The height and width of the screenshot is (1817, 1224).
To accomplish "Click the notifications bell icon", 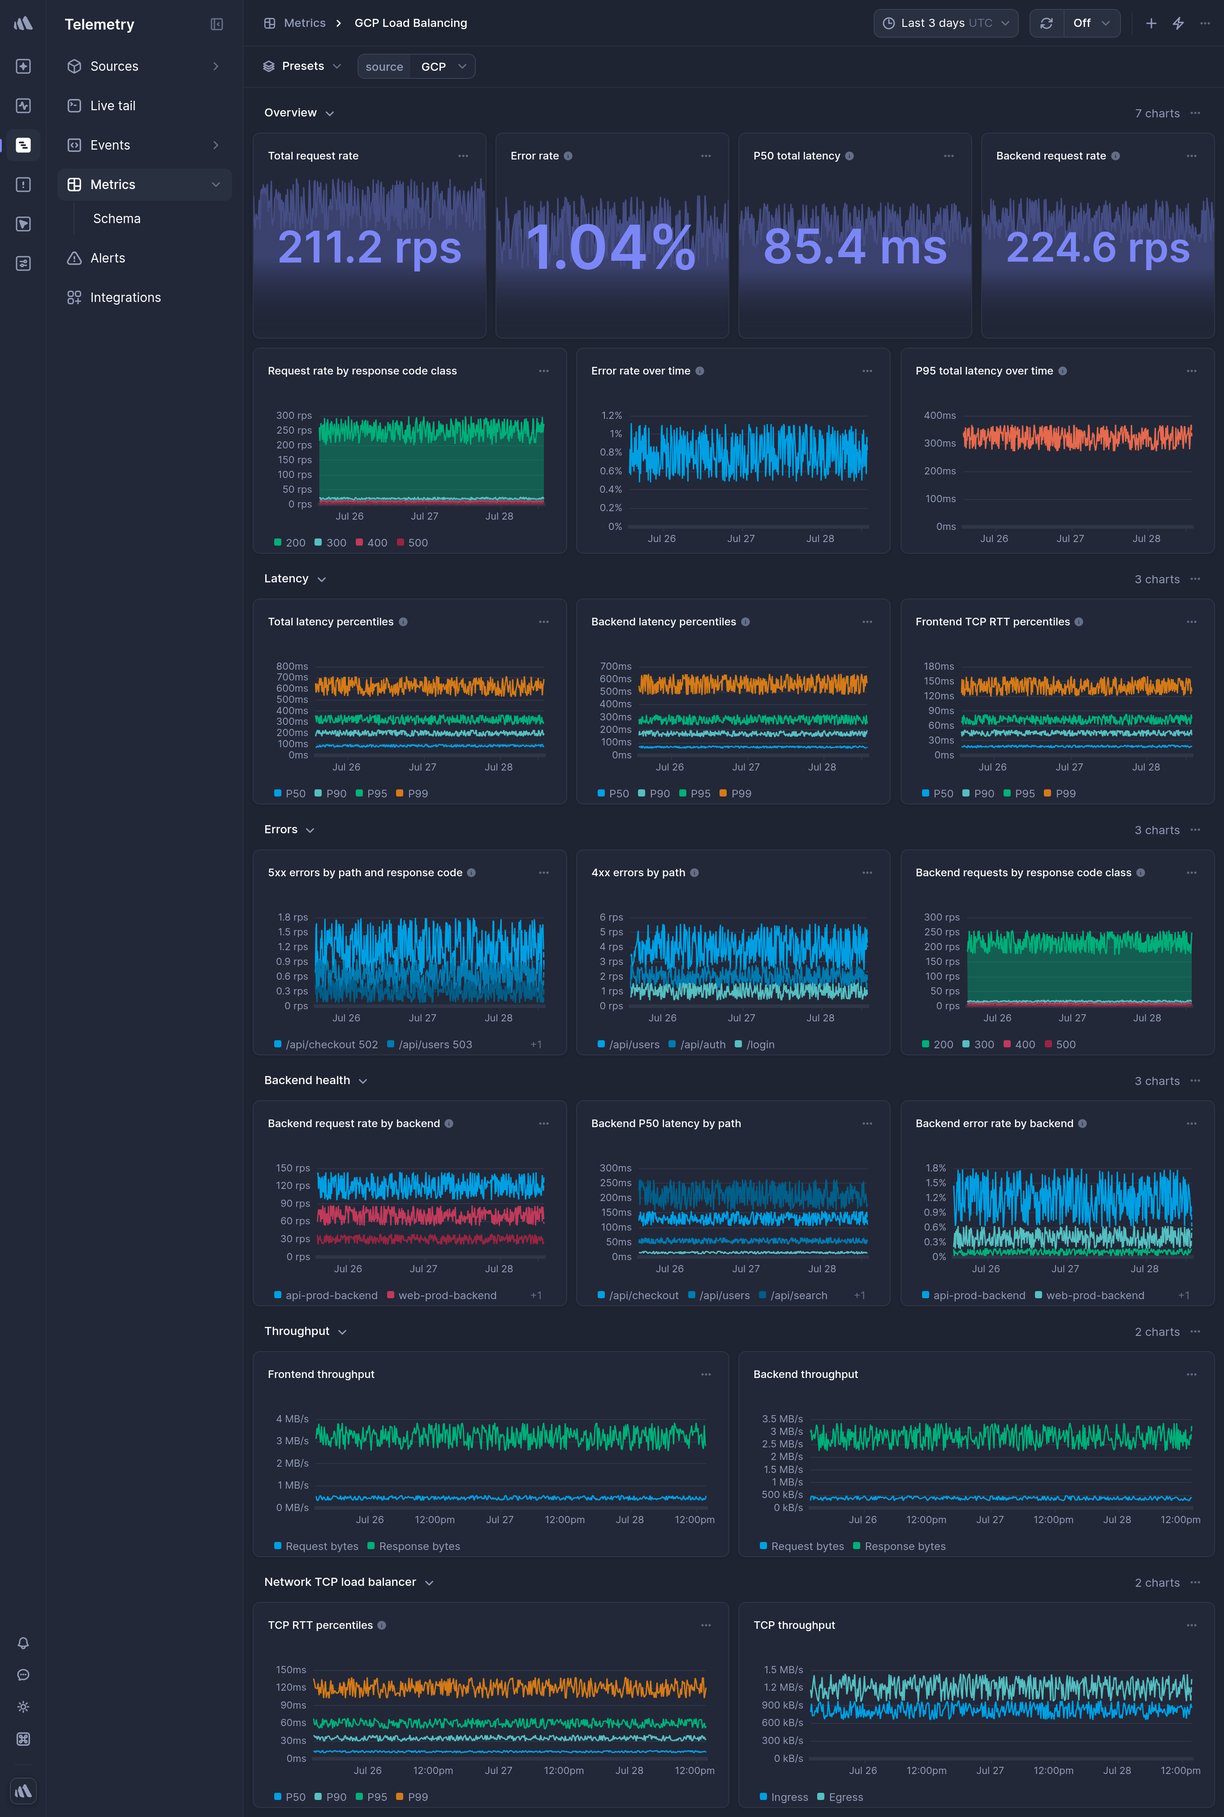I will pos(23,1643).
